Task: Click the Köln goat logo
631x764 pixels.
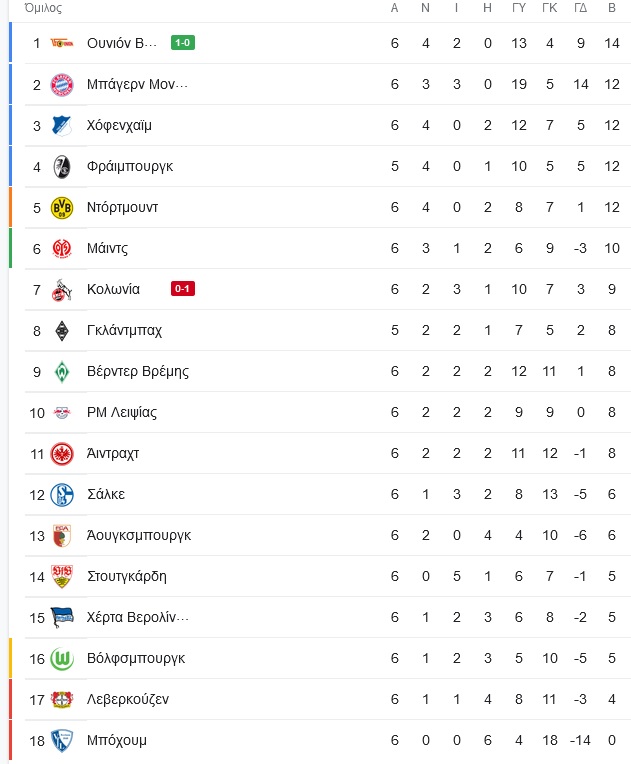Action: point(62,290)
